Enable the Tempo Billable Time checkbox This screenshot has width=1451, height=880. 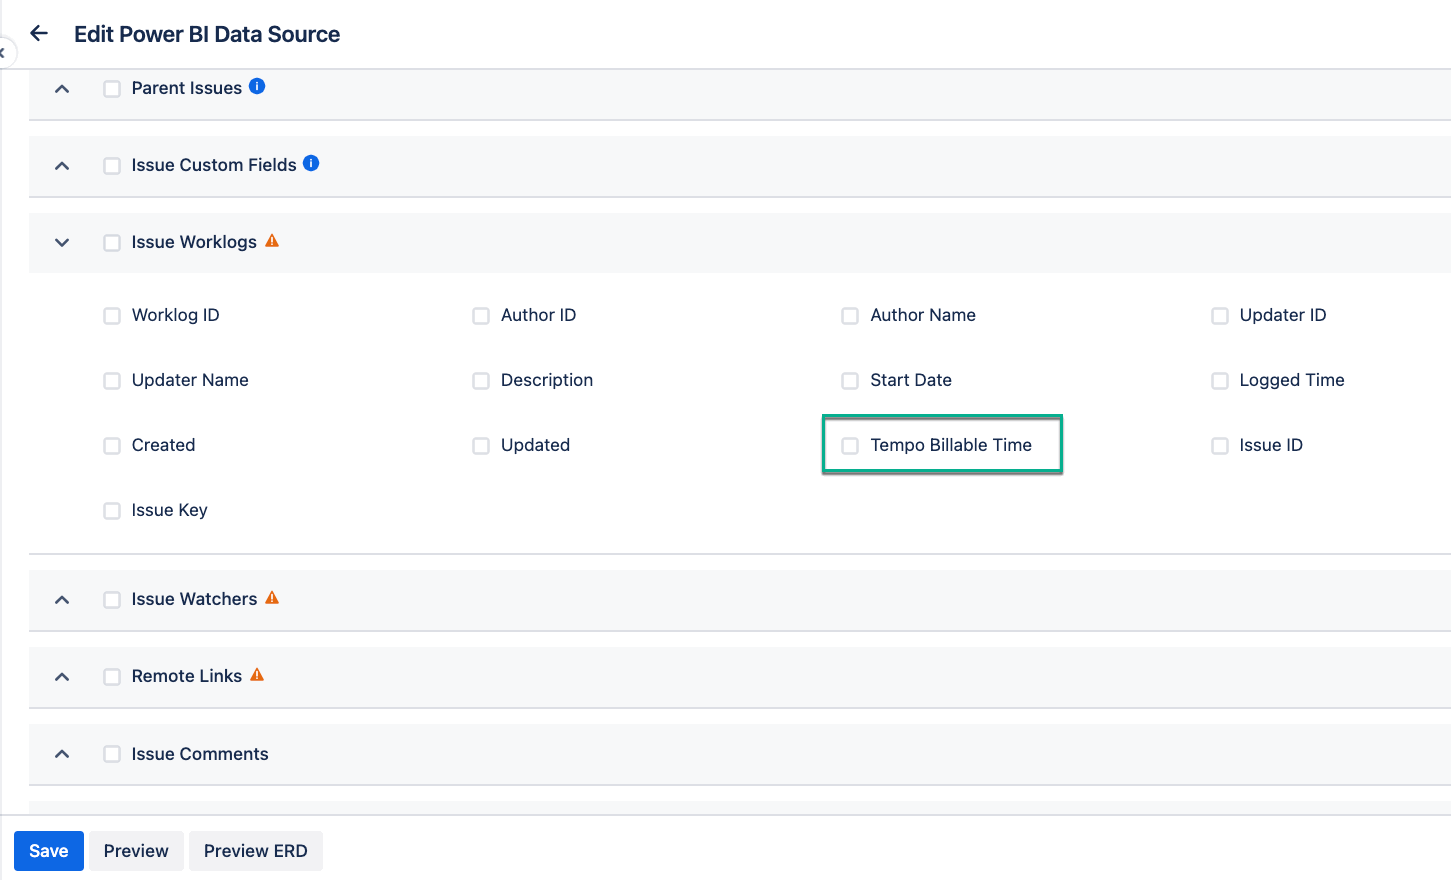click(x=850, y=445)
